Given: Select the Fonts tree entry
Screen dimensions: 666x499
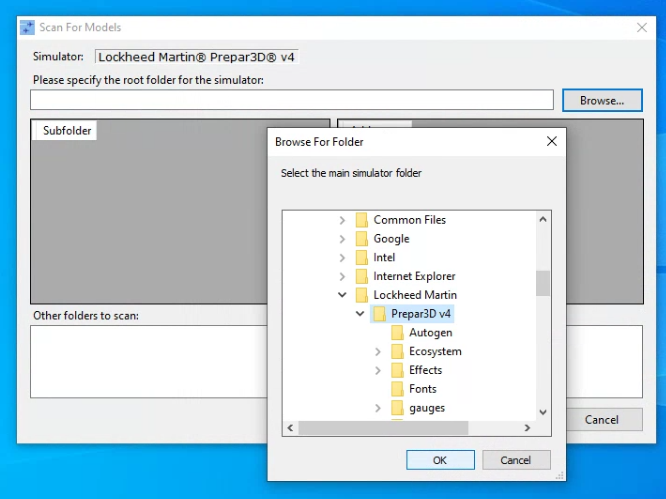Looking at the screenshot, I should pyautogui.click(x=423, y=389).
